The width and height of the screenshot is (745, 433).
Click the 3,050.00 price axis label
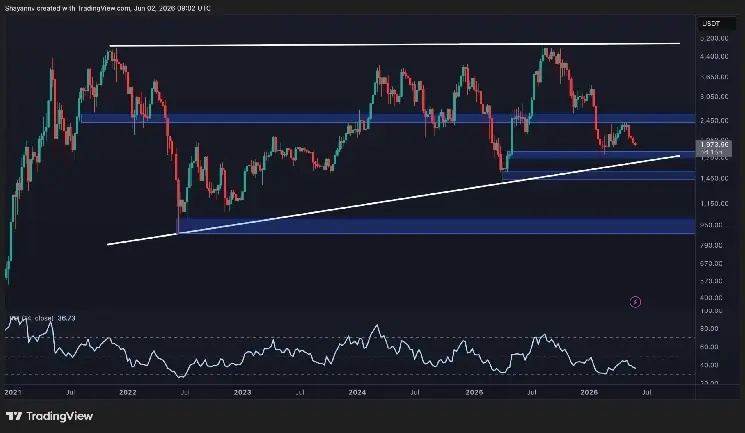click(x=714, y=96)
